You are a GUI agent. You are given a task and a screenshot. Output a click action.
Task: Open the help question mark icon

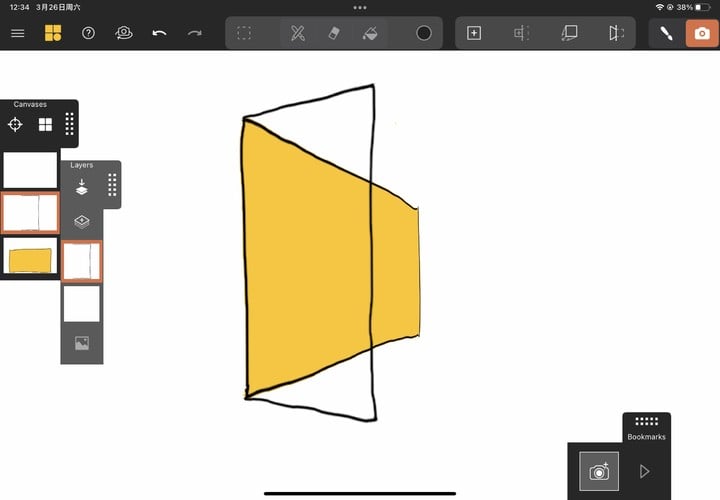point(88,33)
